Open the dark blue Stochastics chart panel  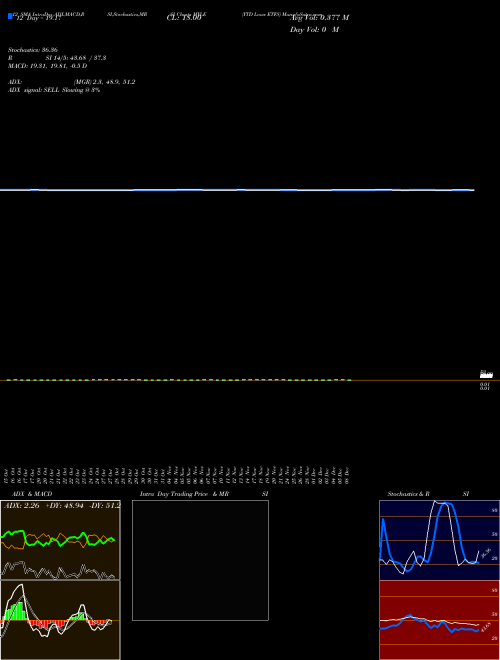pos(439,540)
